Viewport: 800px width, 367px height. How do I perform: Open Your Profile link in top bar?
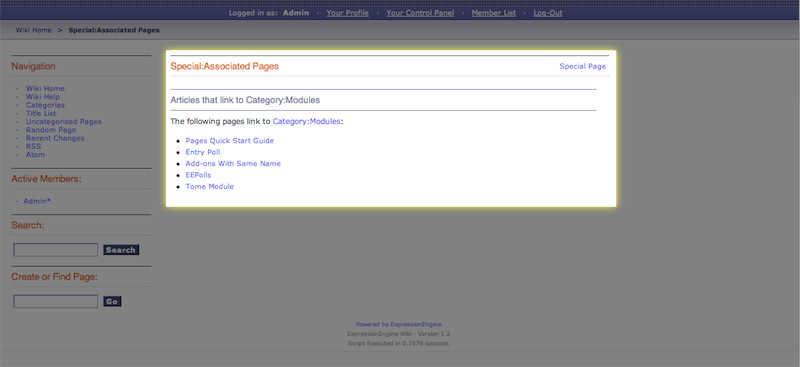coord(347,13)
